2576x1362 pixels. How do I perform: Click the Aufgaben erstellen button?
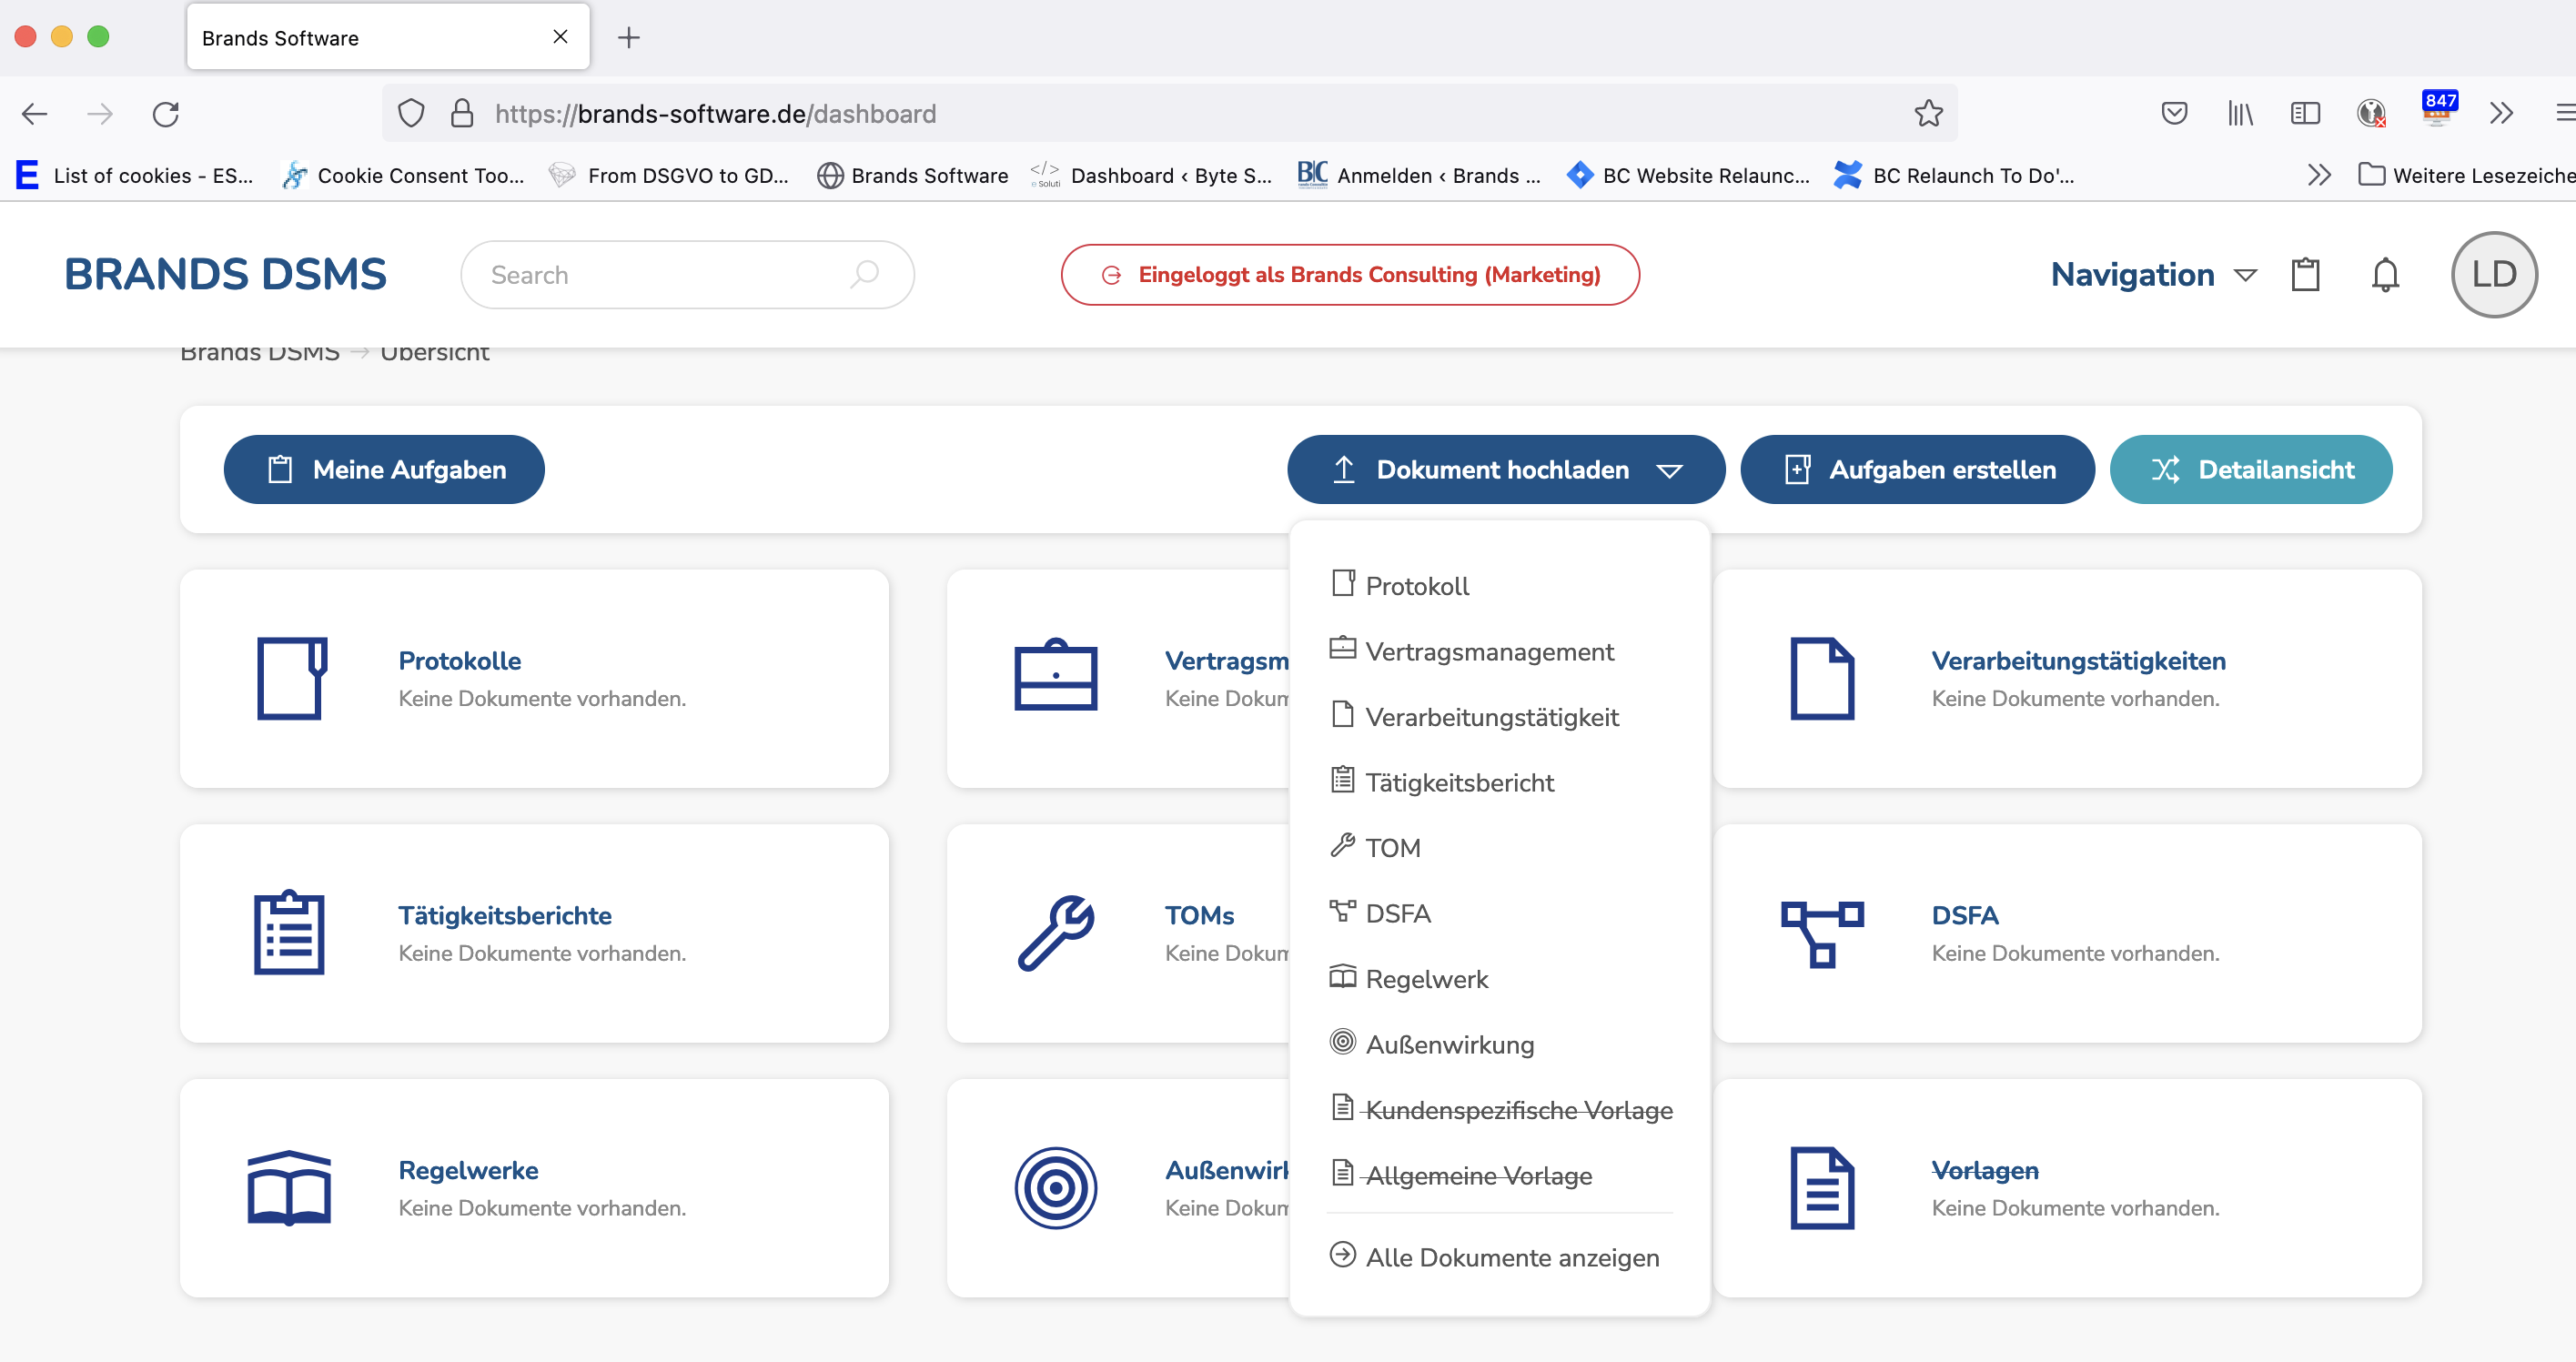(1917, 469)
